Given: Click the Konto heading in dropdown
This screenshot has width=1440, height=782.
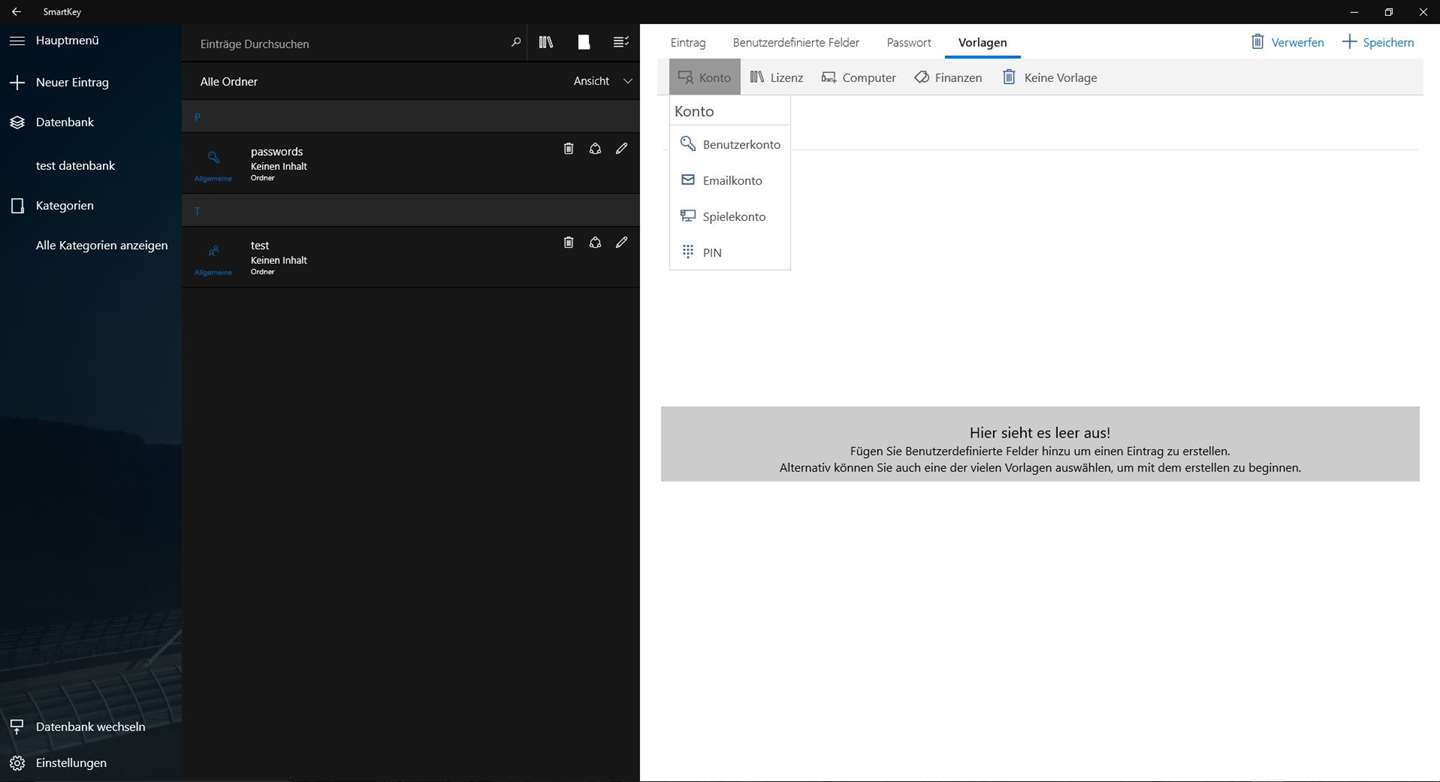Looking at the screenshot, I should tap(694, 112).
